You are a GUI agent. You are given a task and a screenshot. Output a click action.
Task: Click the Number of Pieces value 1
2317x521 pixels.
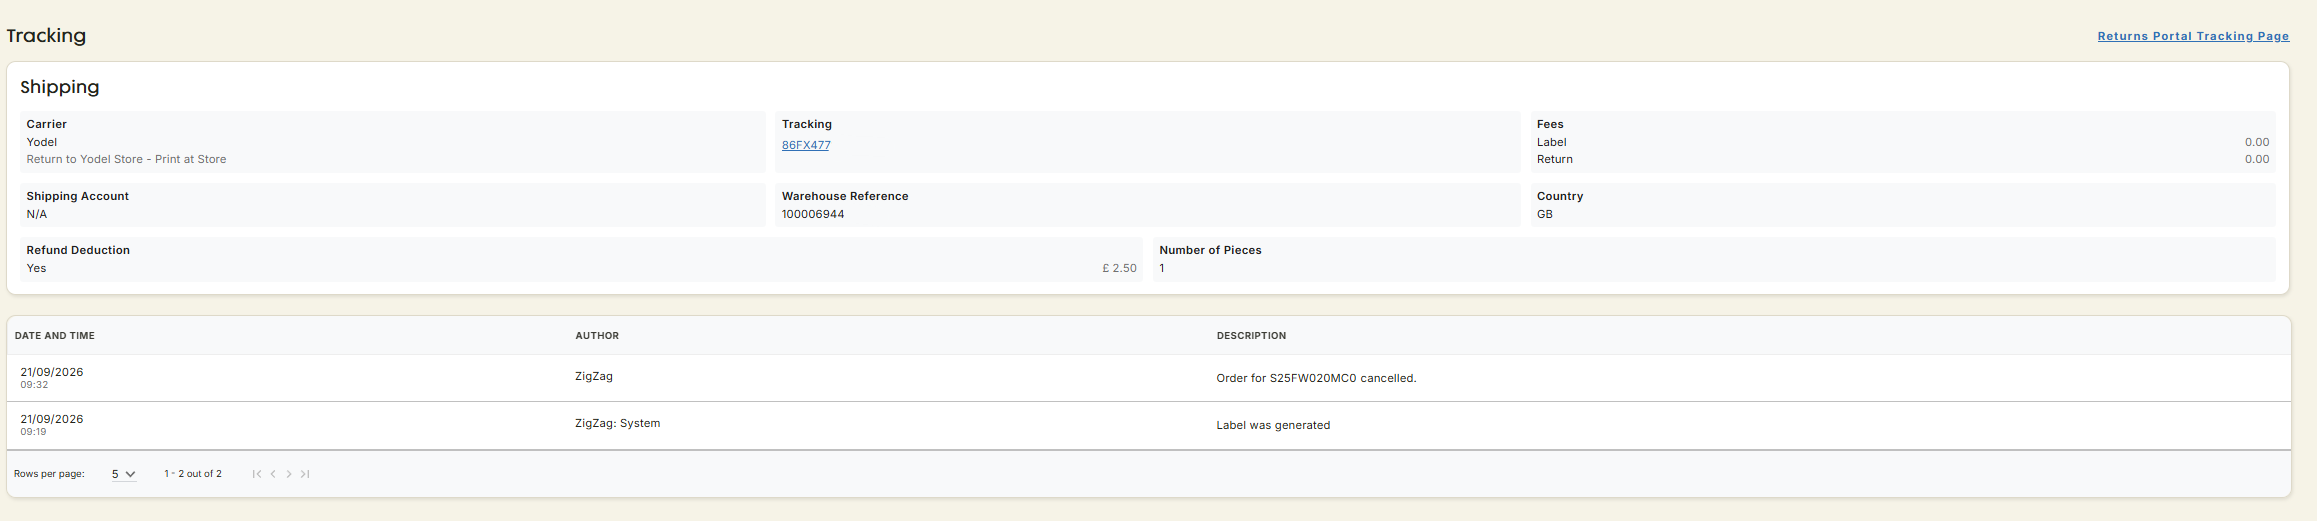(1162, 268)
